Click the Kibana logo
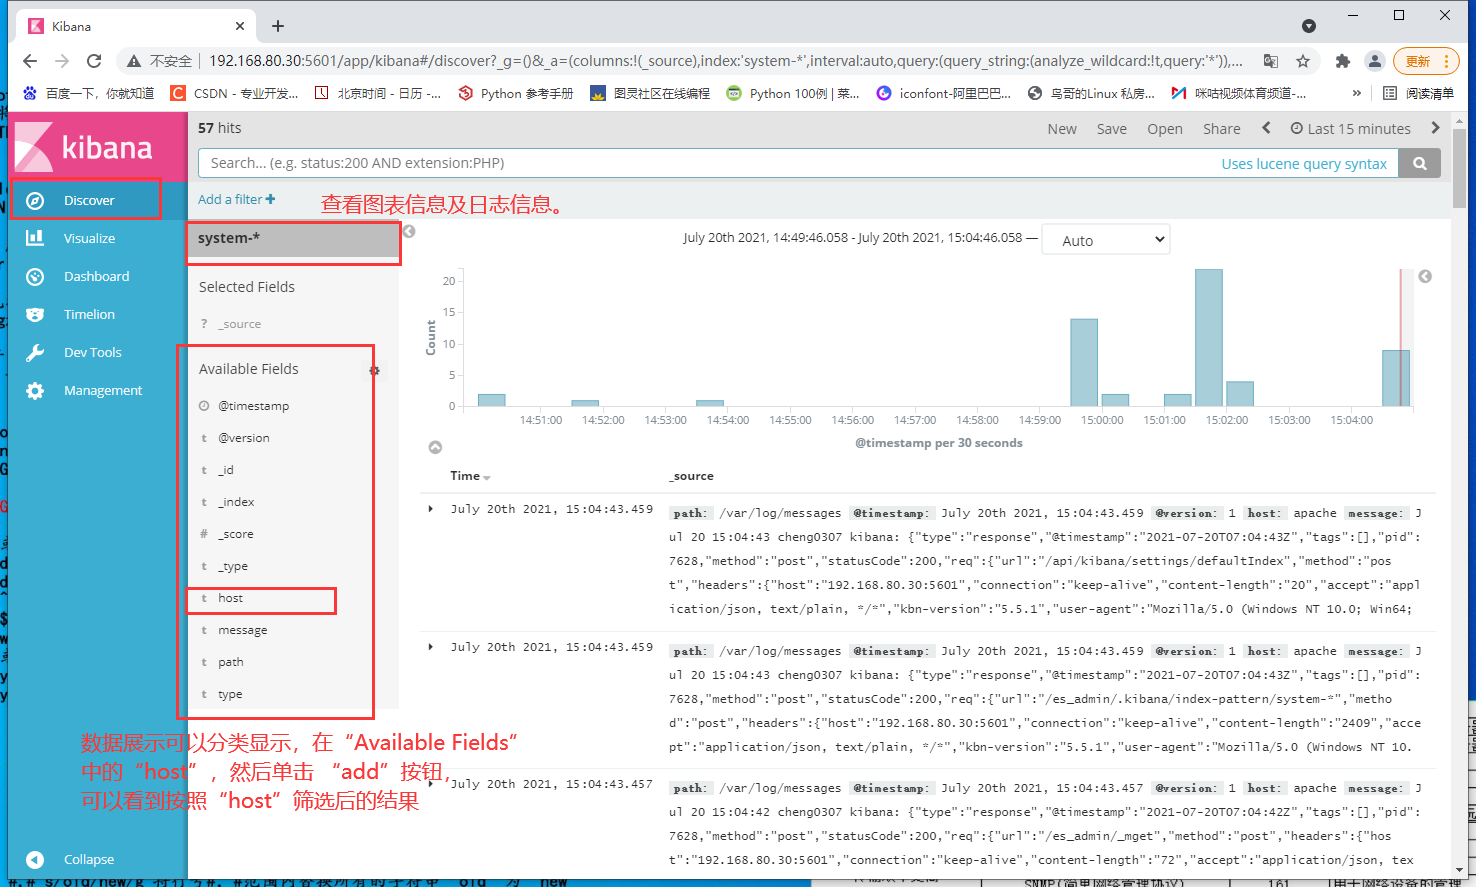 pos(85,147)
